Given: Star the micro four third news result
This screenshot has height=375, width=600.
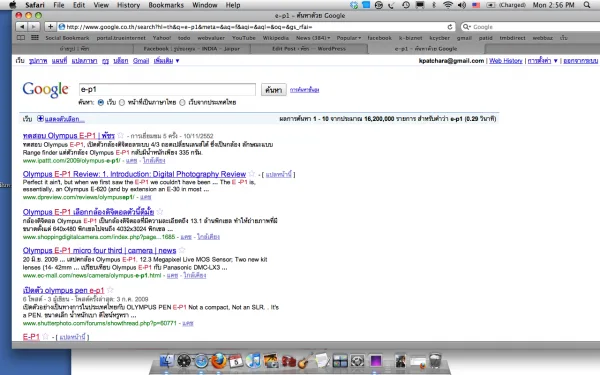Looking at the screenshot, I should (x=182, y=250).
